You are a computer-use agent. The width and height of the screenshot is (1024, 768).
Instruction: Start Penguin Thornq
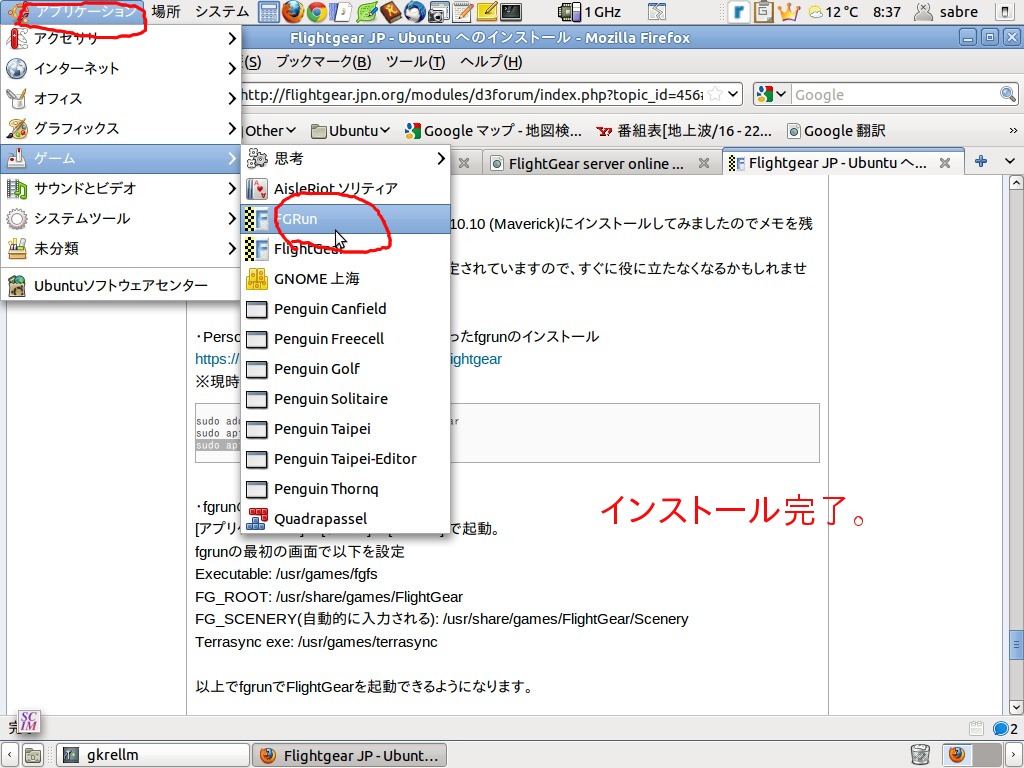[x=345, y=489]
